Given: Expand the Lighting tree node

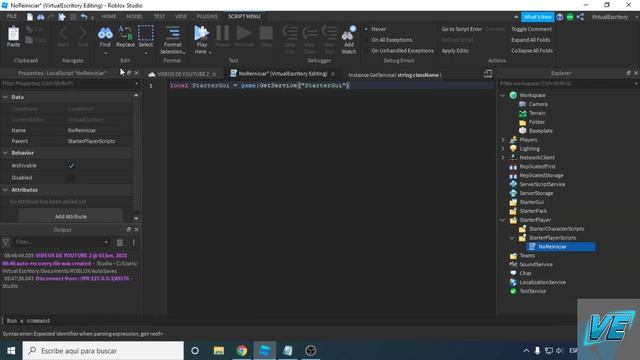Looking at the screenshot, I should [x=503, y=149].
